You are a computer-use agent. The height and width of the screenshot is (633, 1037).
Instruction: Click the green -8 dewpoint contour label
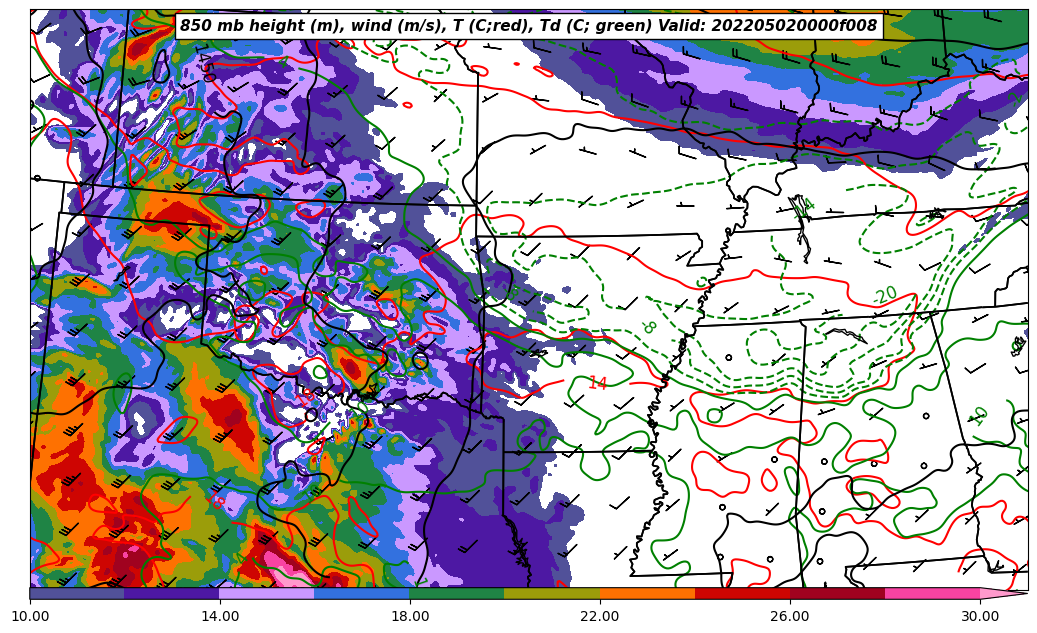649,326
